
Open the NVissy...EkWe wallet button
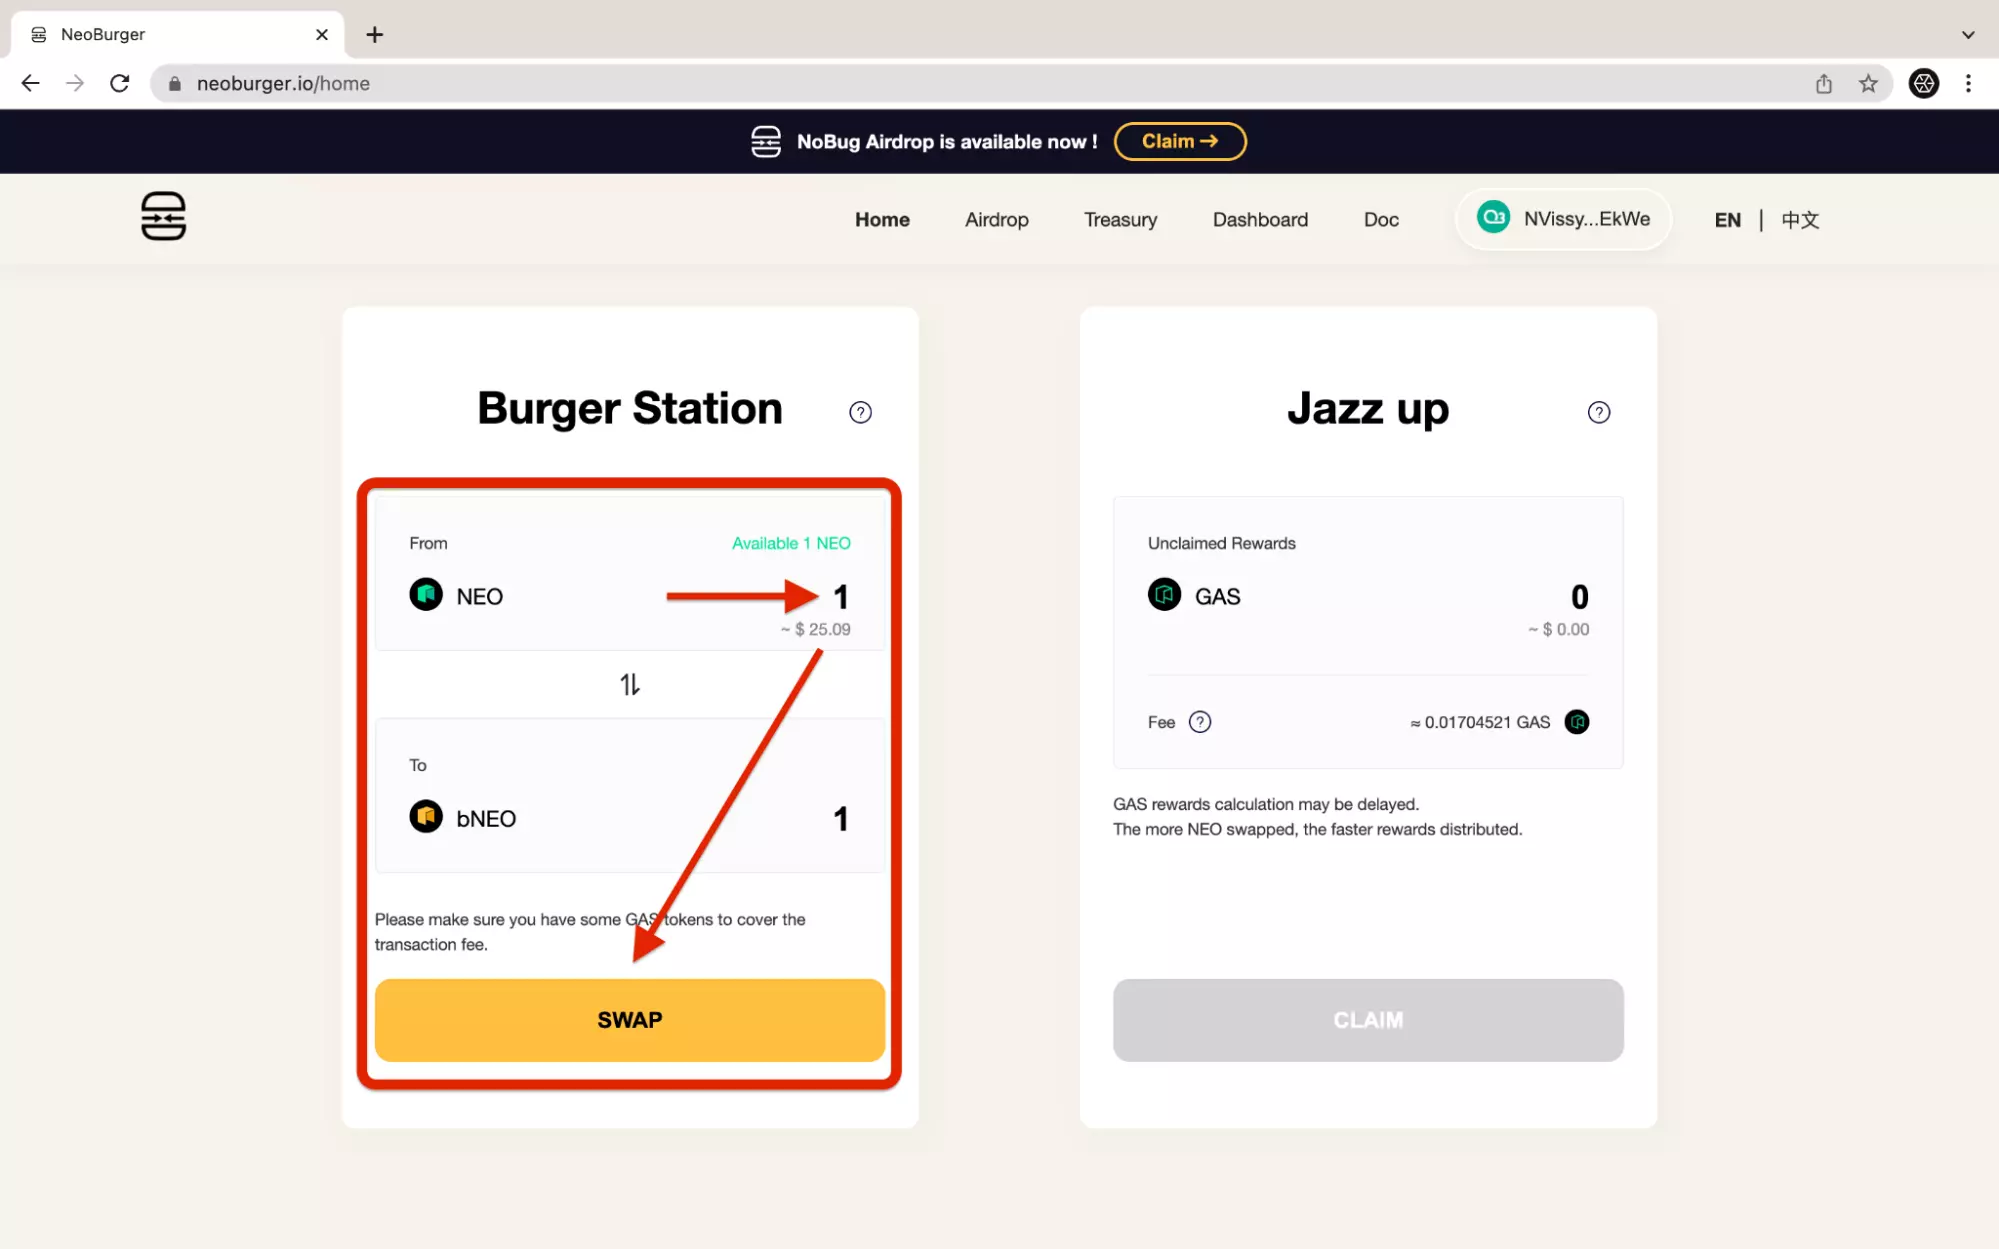(1563, 219)
